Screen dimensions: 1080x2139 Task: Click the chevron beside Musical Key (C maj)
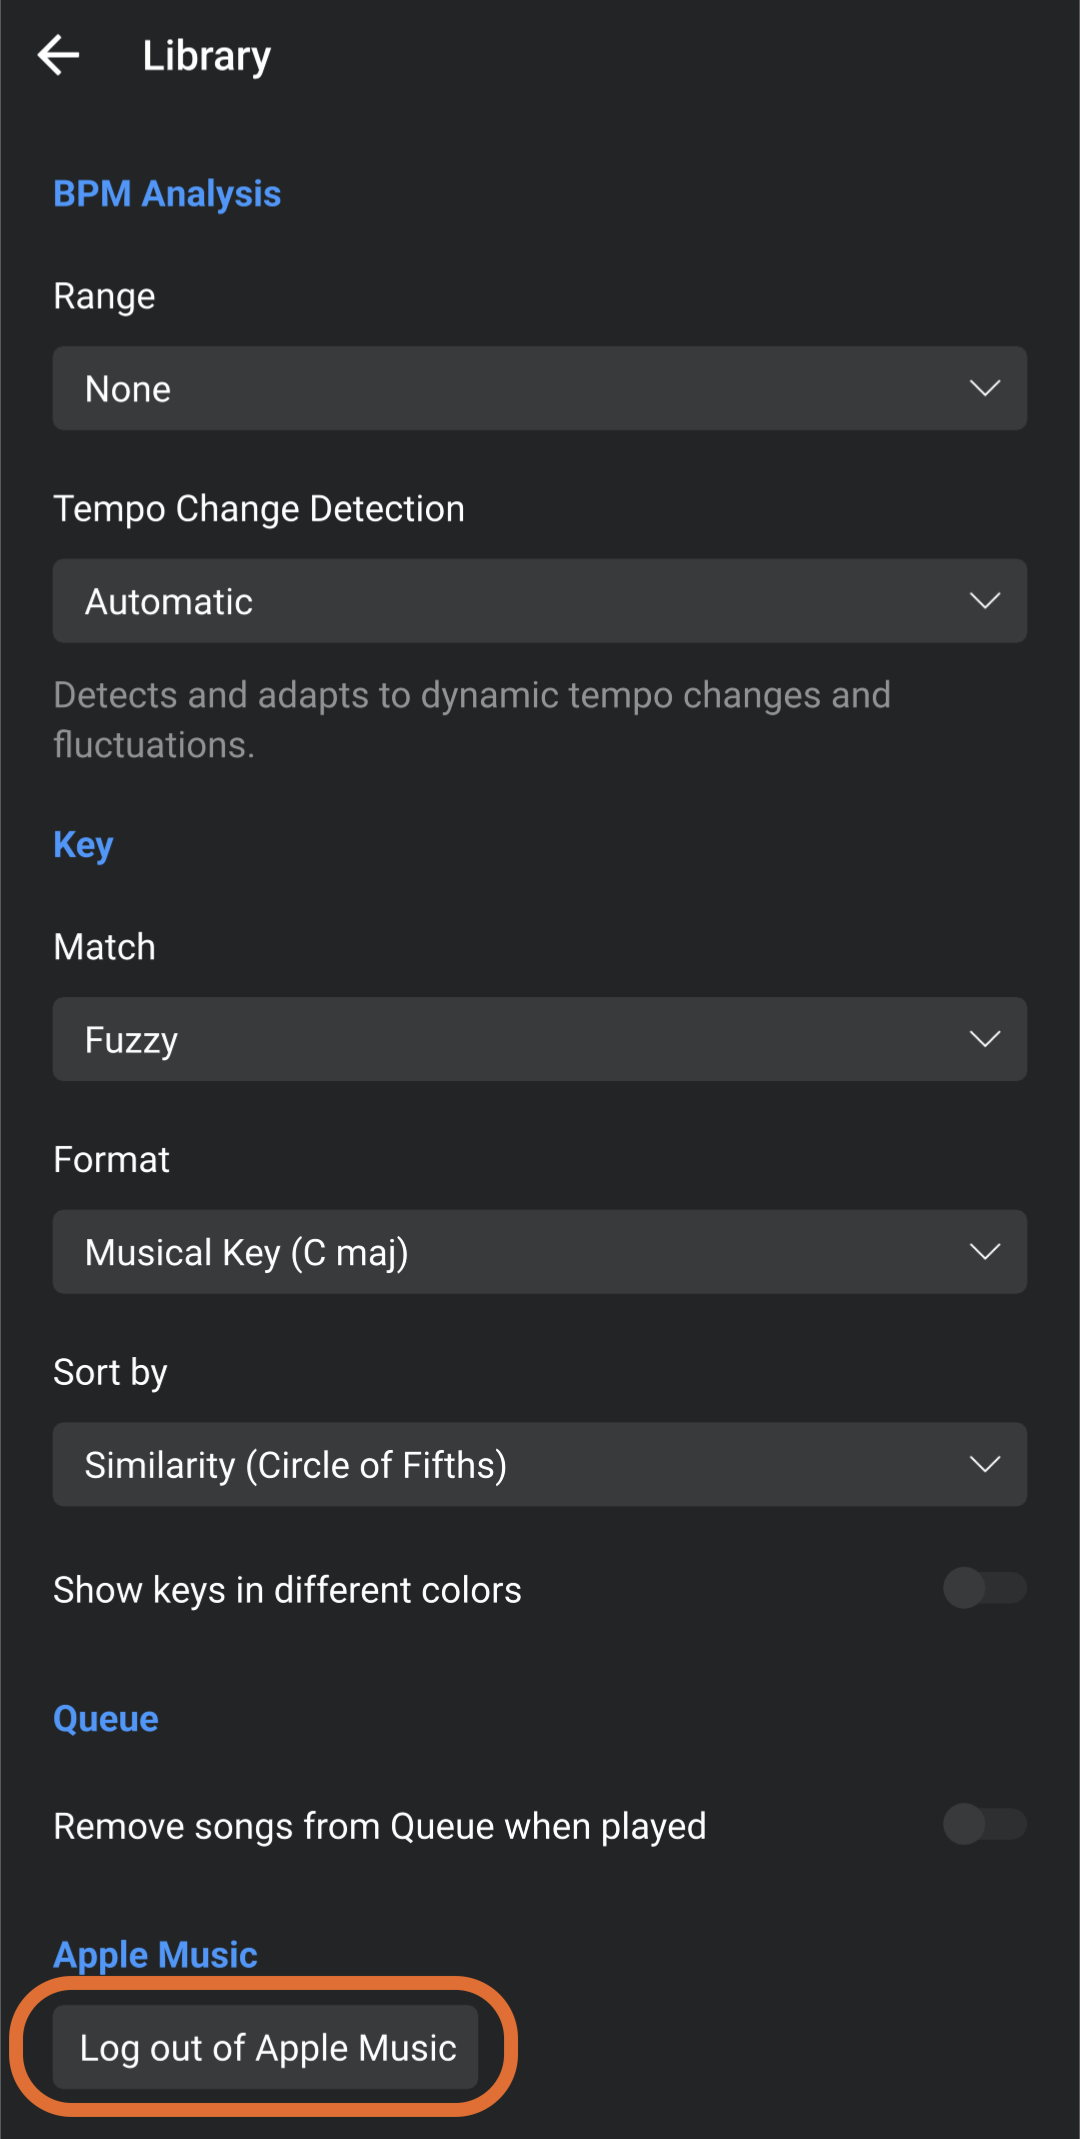point(984,1252)
